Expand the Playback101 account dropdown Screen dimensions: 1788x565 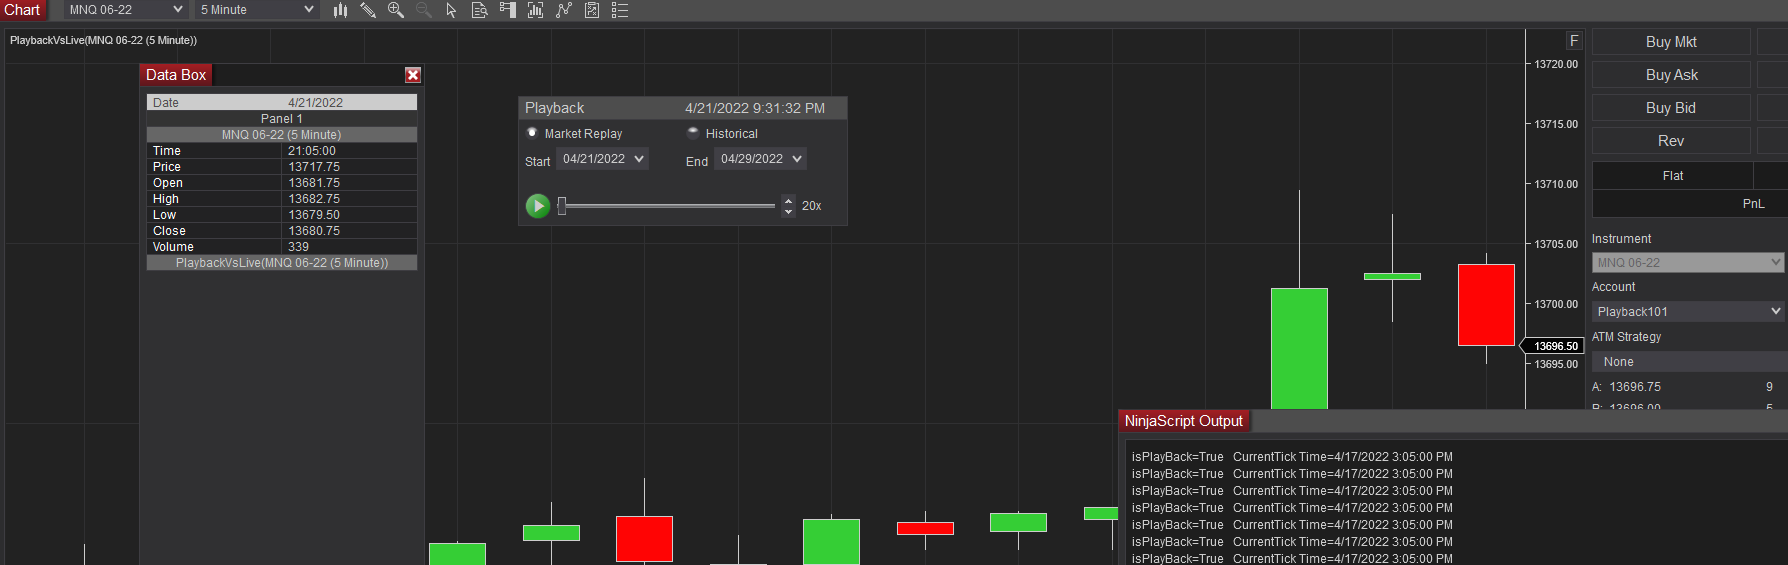click(1688, 311)
